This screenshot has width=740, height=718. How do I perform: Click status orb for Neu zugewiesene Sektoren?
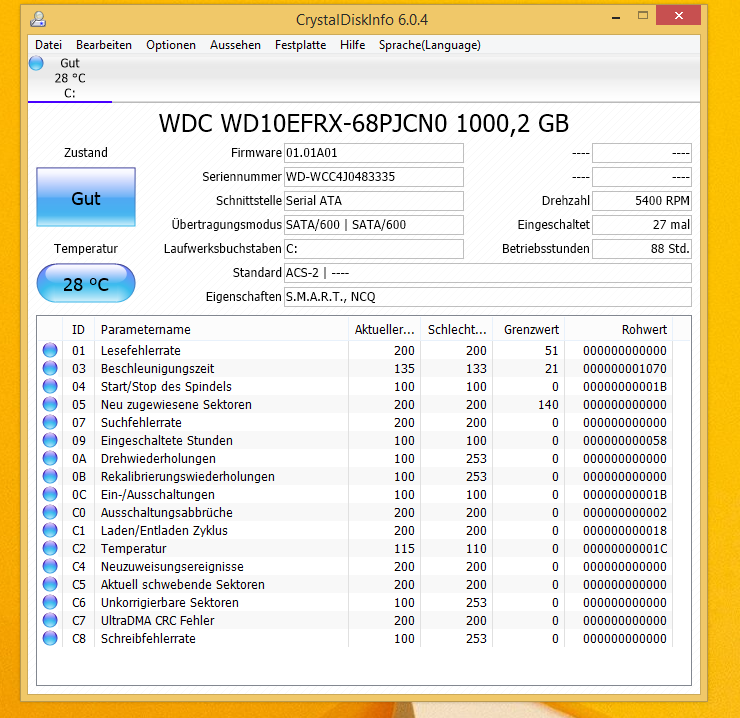click(50, 404)
